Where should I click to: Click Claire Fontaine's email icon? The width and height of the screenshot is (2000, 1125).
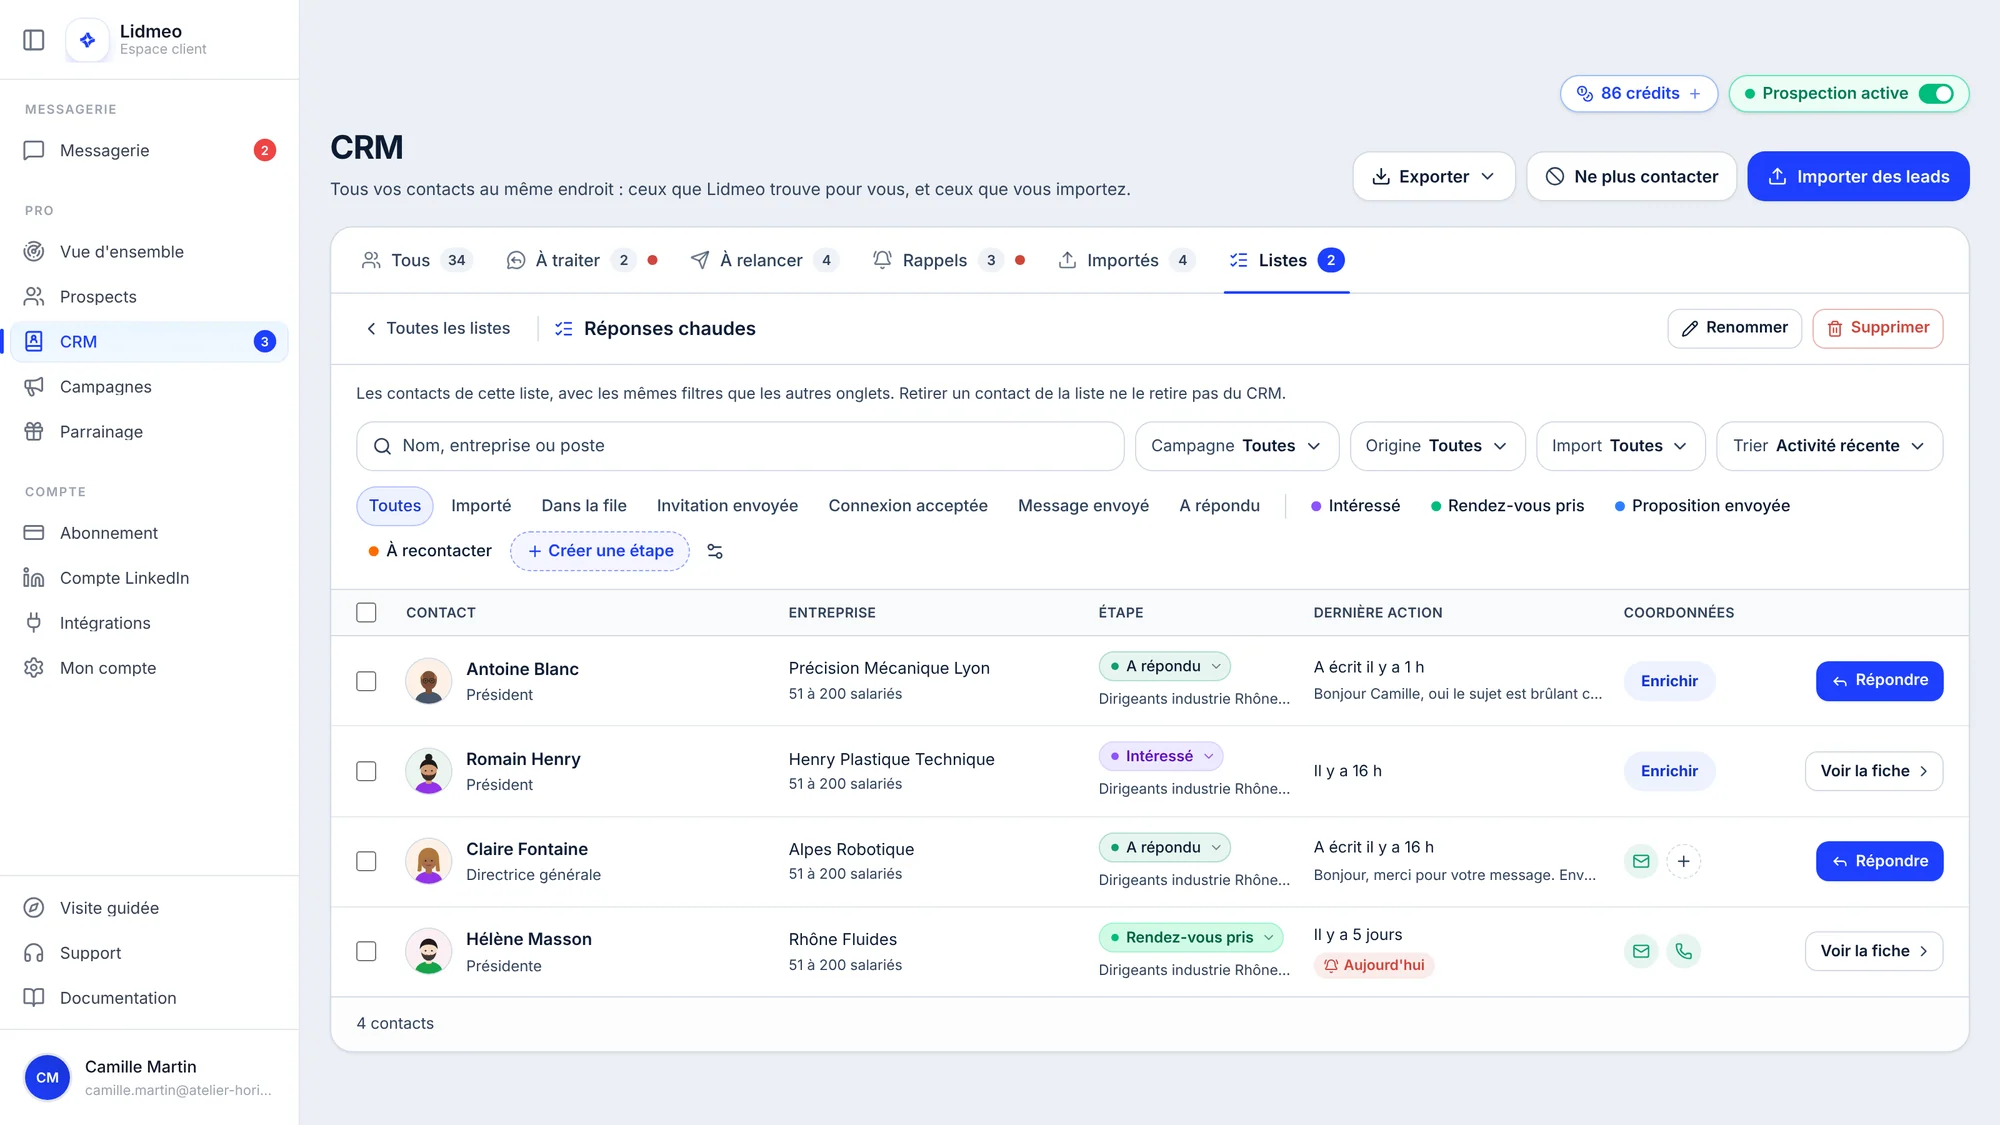pyautogui.click(x=1641, y=861)
